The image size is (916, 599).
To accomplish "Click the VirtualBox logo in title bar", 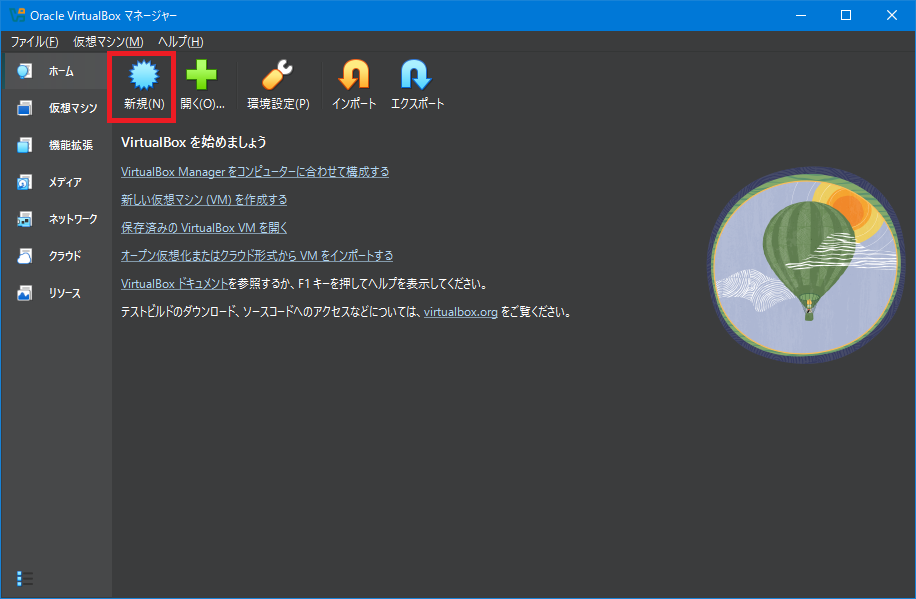I will (x=18, y=15).
